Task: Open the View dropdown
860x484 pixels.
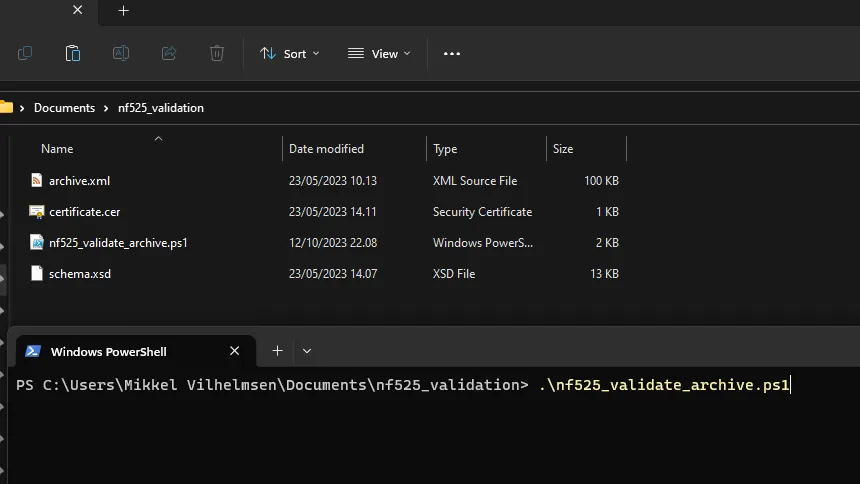Action: point(379,54)
